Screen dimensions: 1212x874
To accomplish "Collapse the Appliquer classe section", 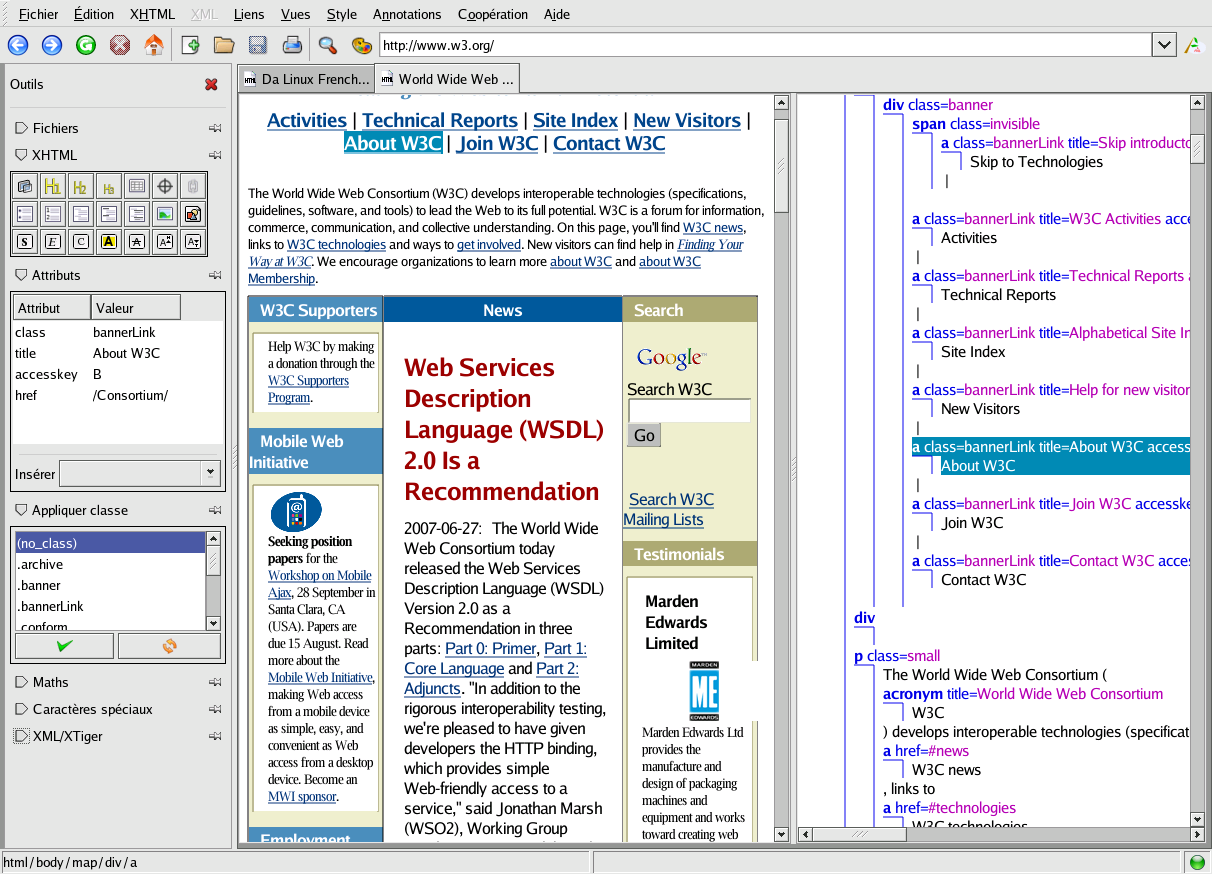I will [x=21, y=510].
